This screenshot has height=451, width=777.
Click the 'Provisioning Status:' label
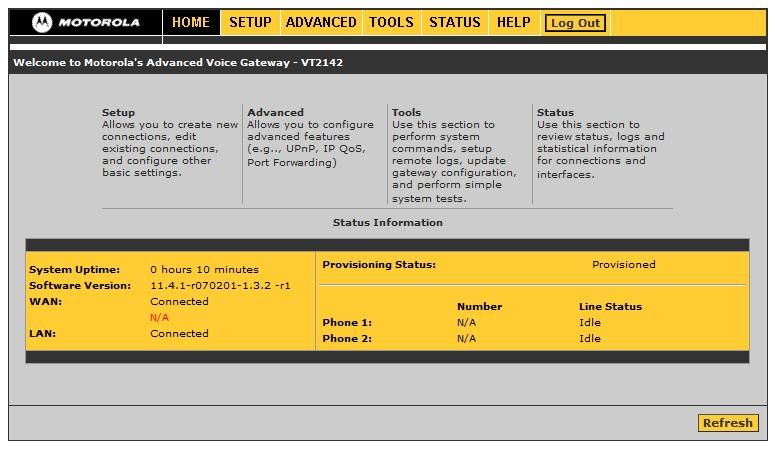[379, 265]
